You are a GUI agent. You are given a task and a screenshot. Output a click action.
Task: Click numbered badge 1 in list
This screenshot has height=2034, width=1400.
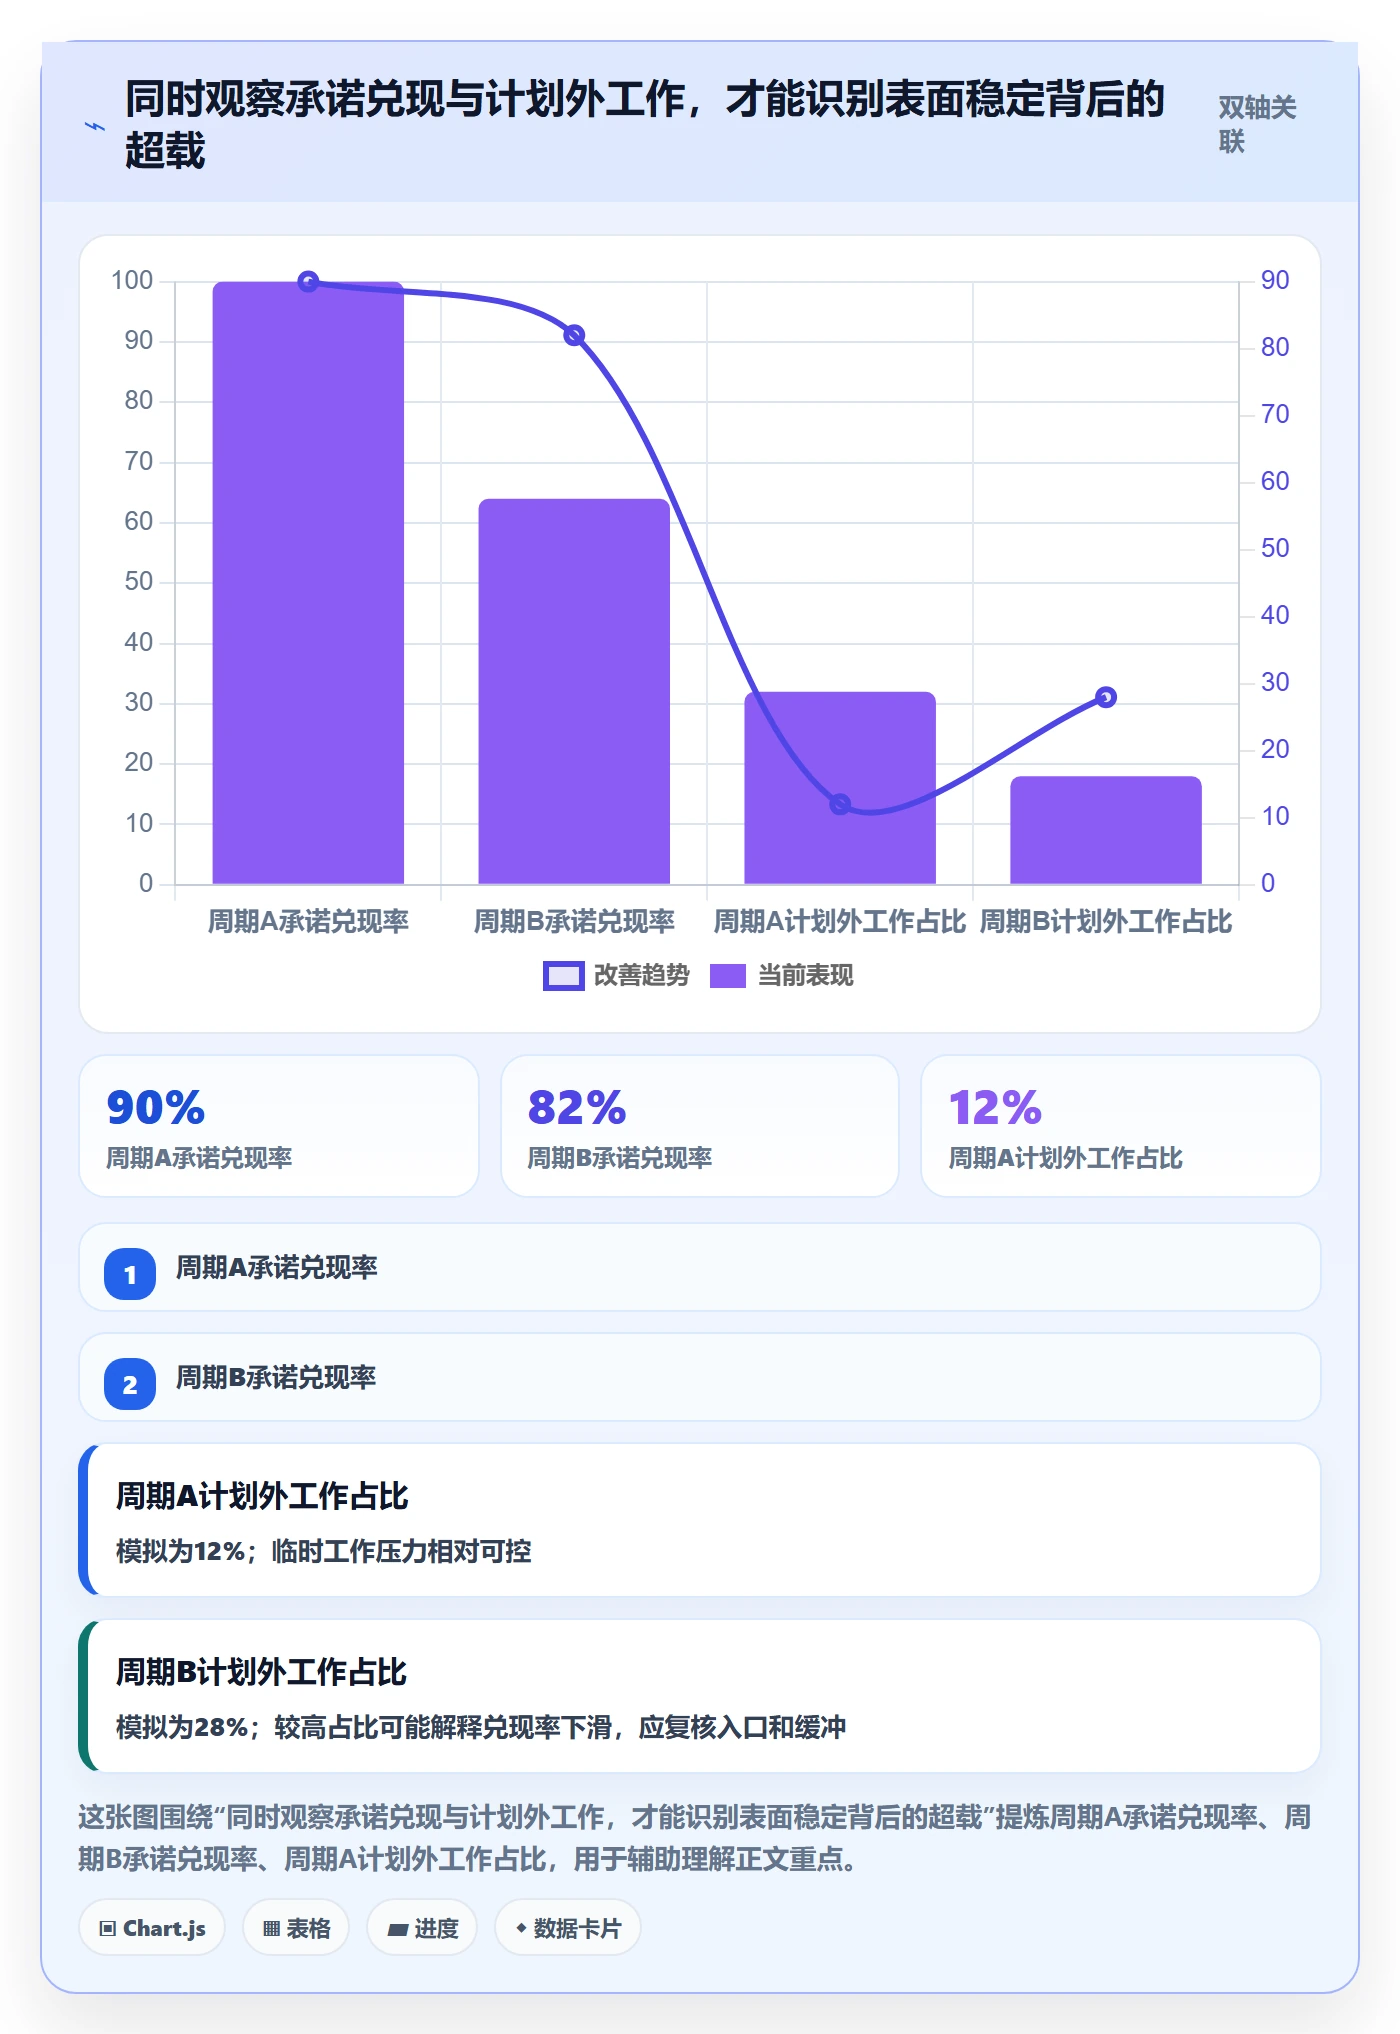click(x=130, y=1274)
